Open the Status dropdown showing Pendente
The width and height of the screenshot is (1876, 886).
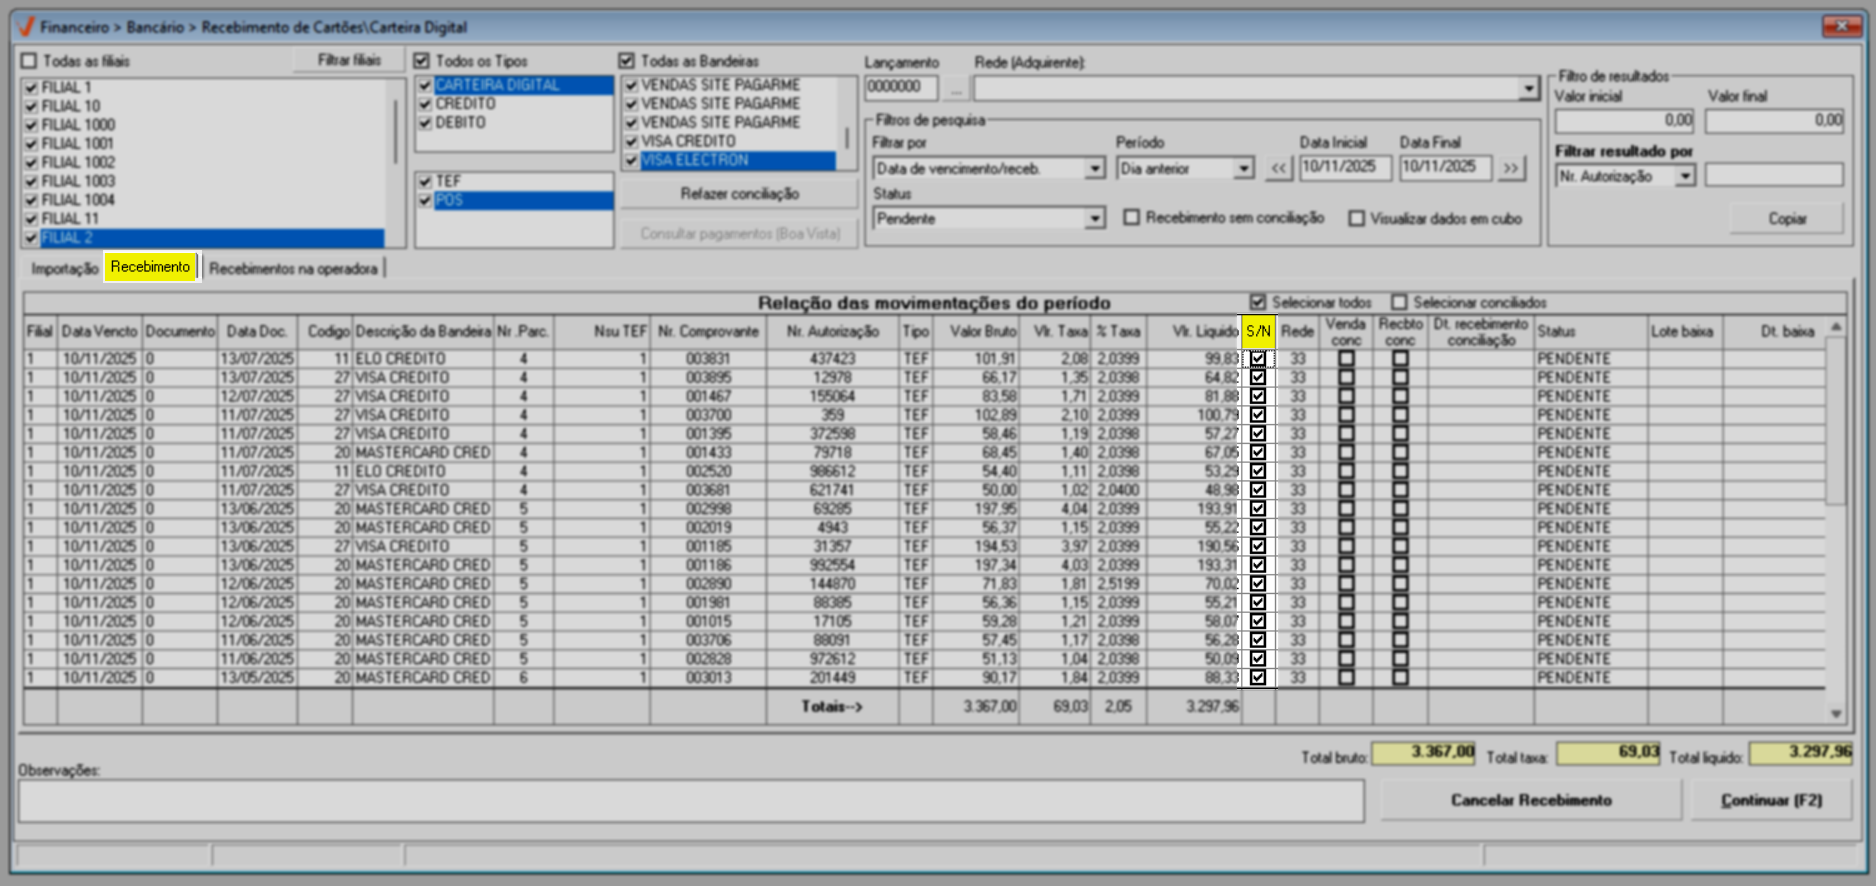click(x=1095, y=219)
